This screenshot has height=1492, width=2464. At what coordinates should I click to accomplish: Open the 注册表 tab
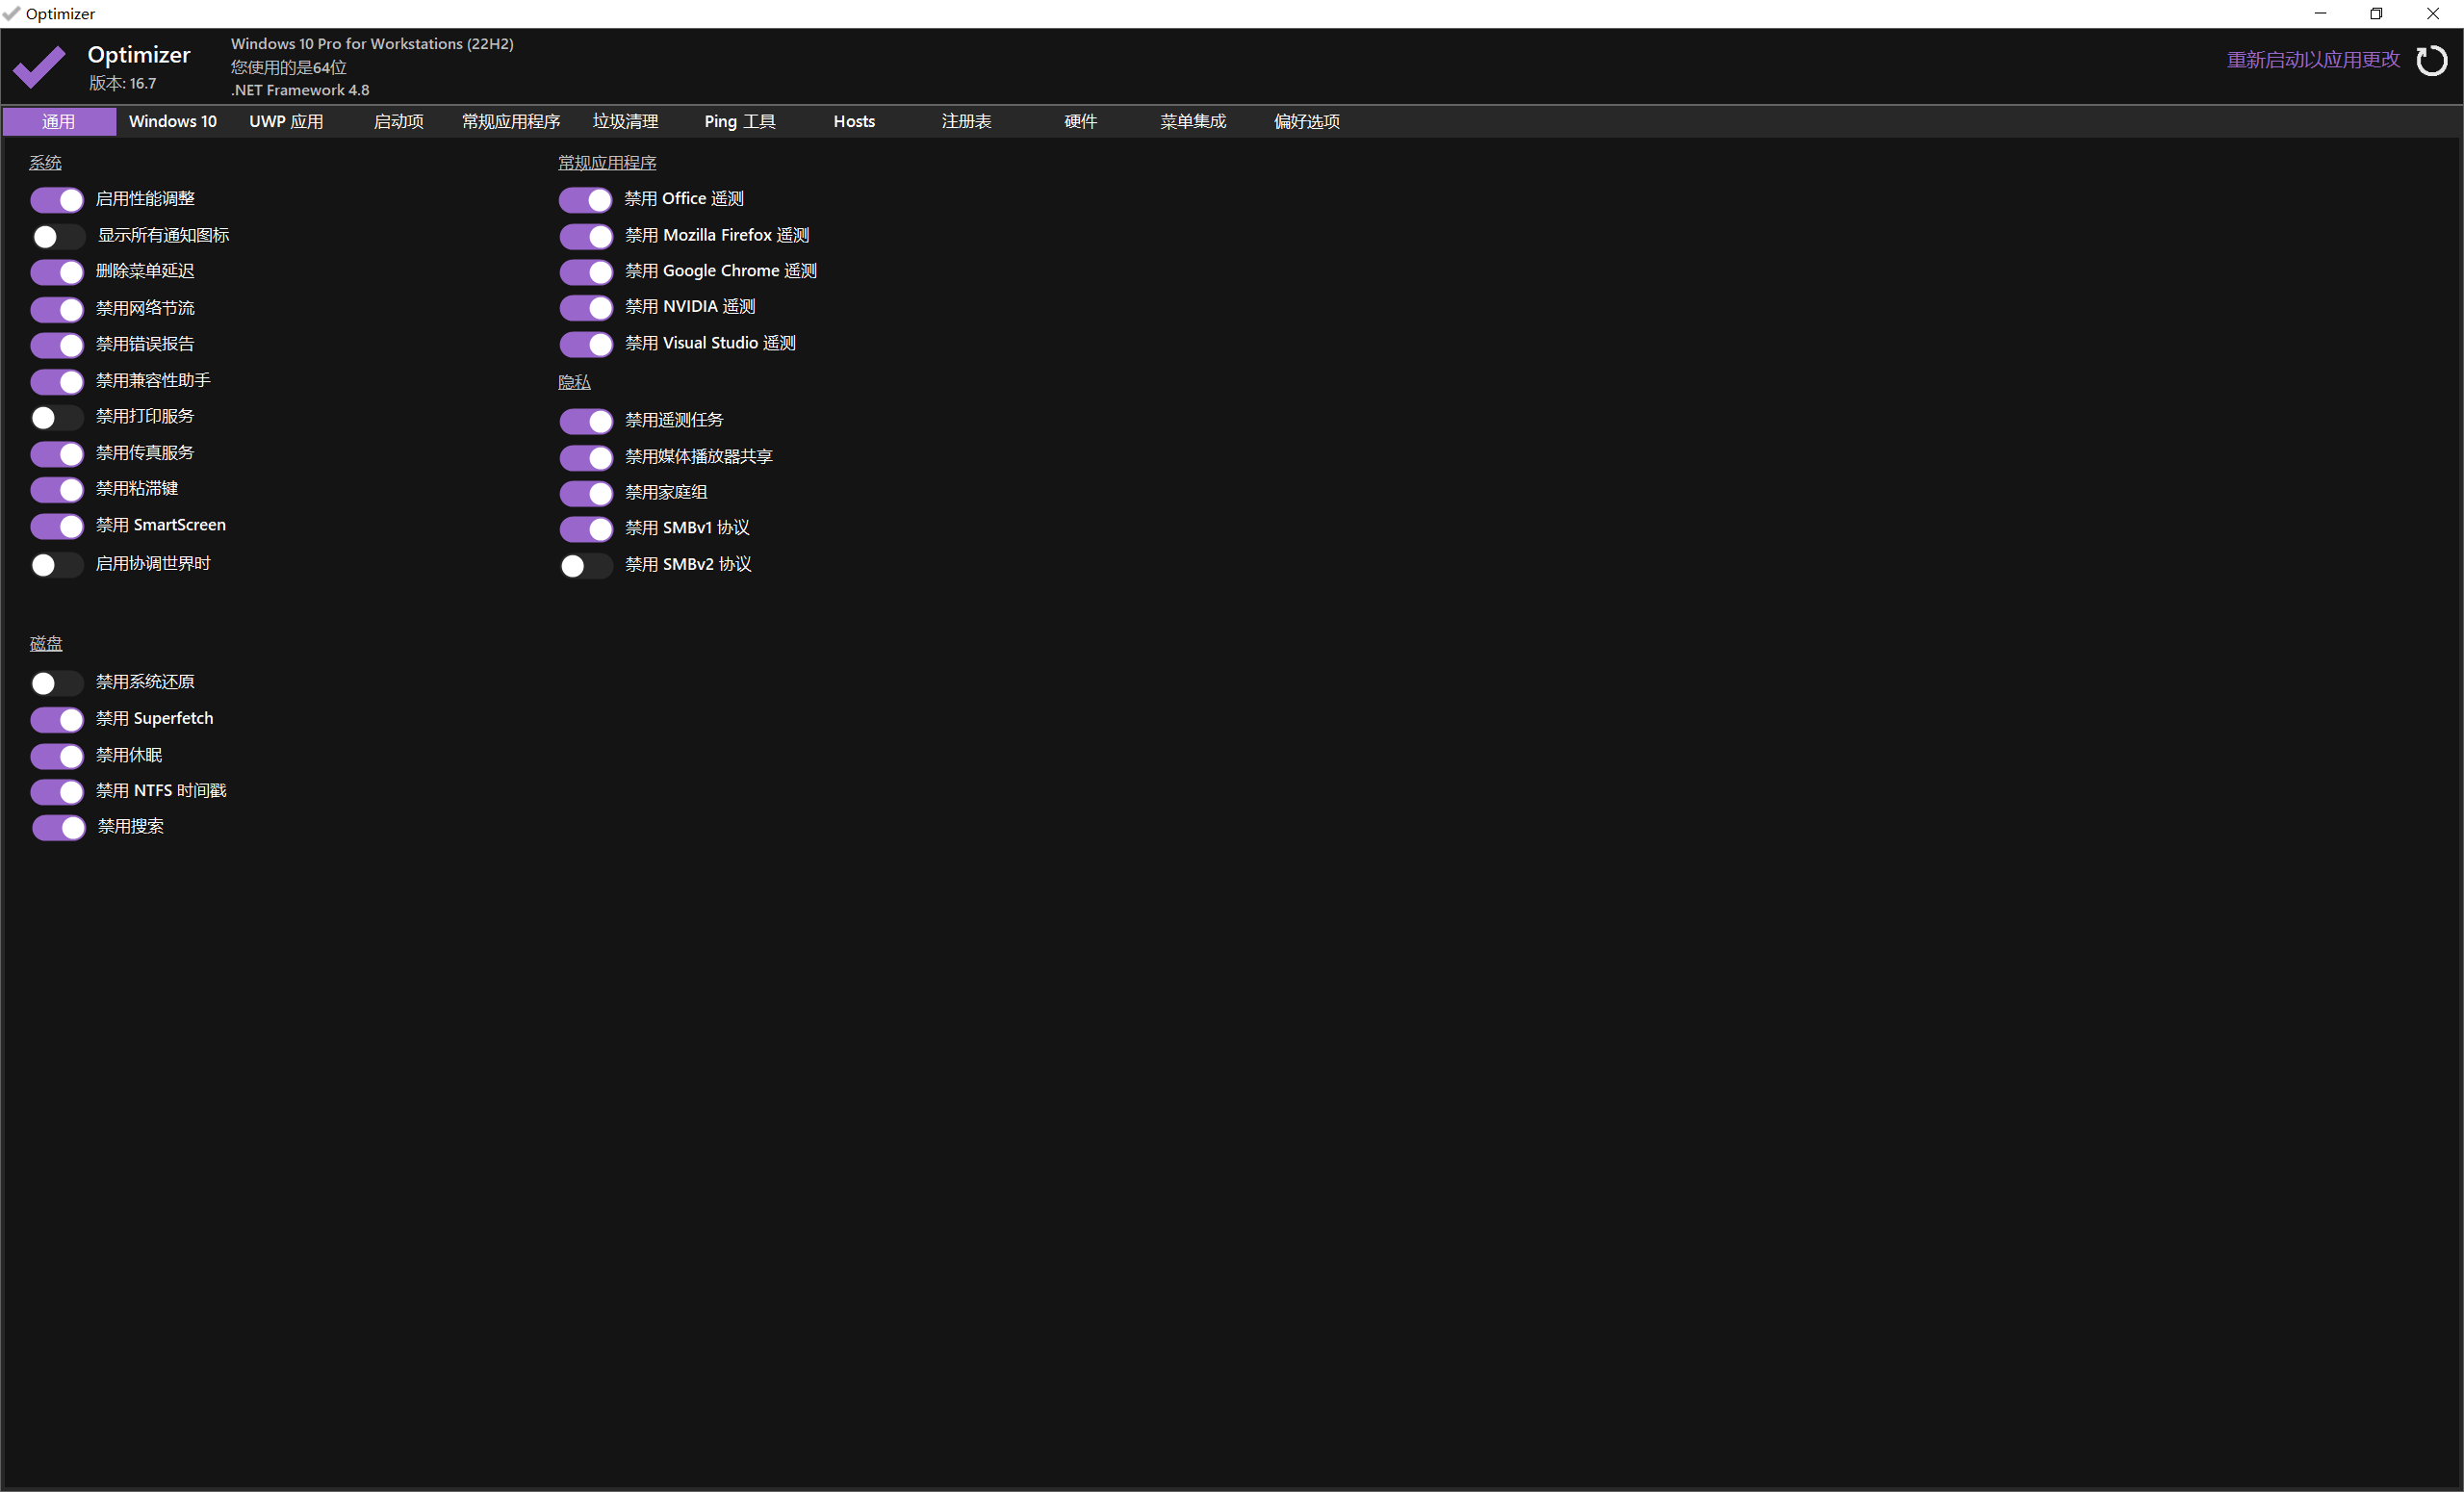pos(967,122)
